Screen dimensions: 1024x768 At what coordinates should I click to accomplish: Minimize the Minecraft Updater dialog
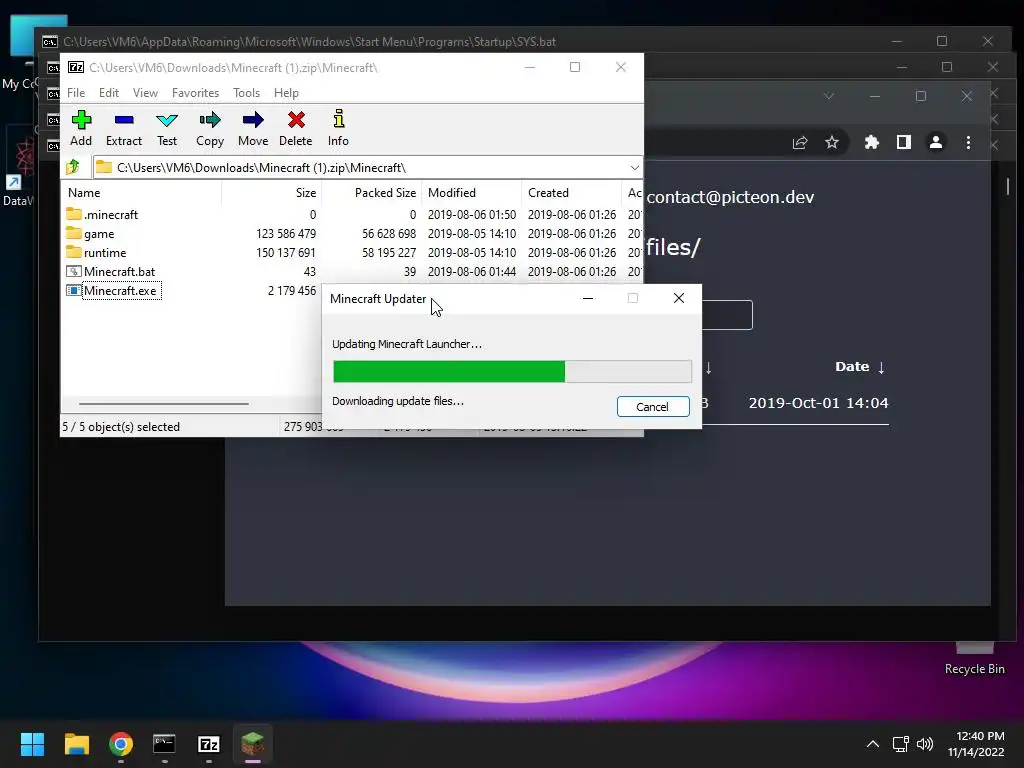point(588,298)
